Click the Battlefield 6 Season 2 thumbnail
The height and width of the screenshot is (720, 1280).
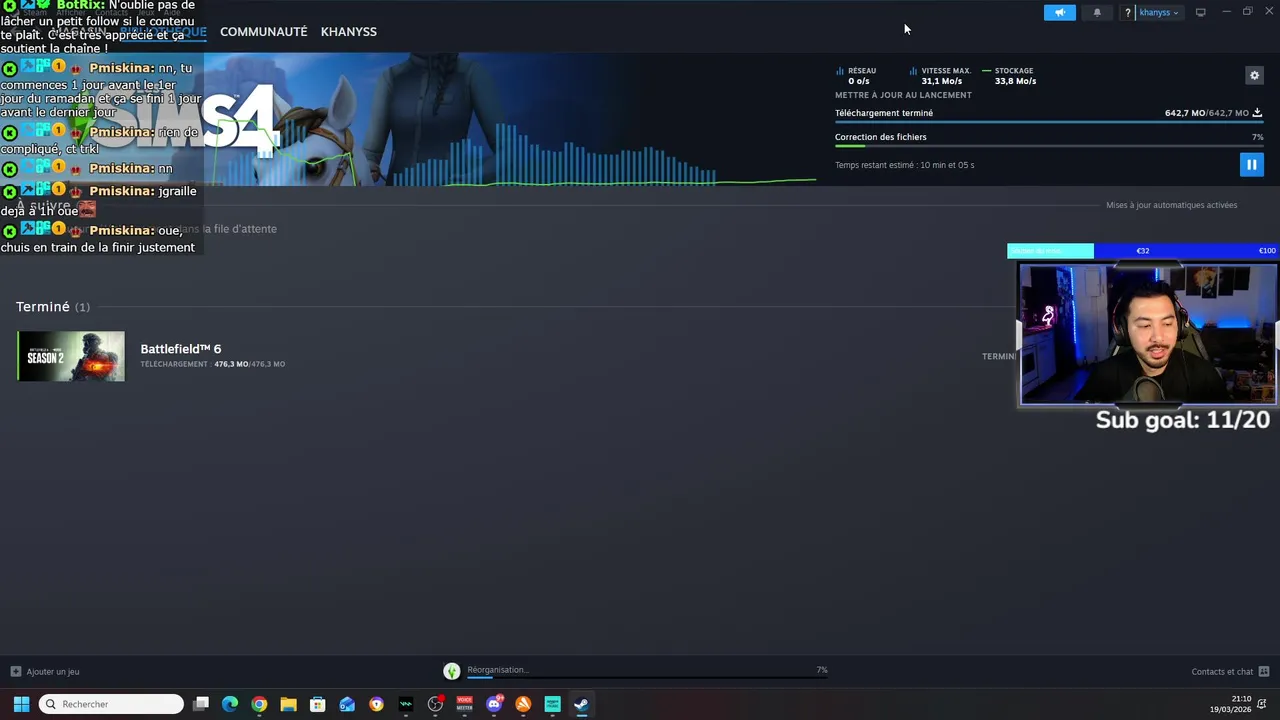click(x=71, y=356)
